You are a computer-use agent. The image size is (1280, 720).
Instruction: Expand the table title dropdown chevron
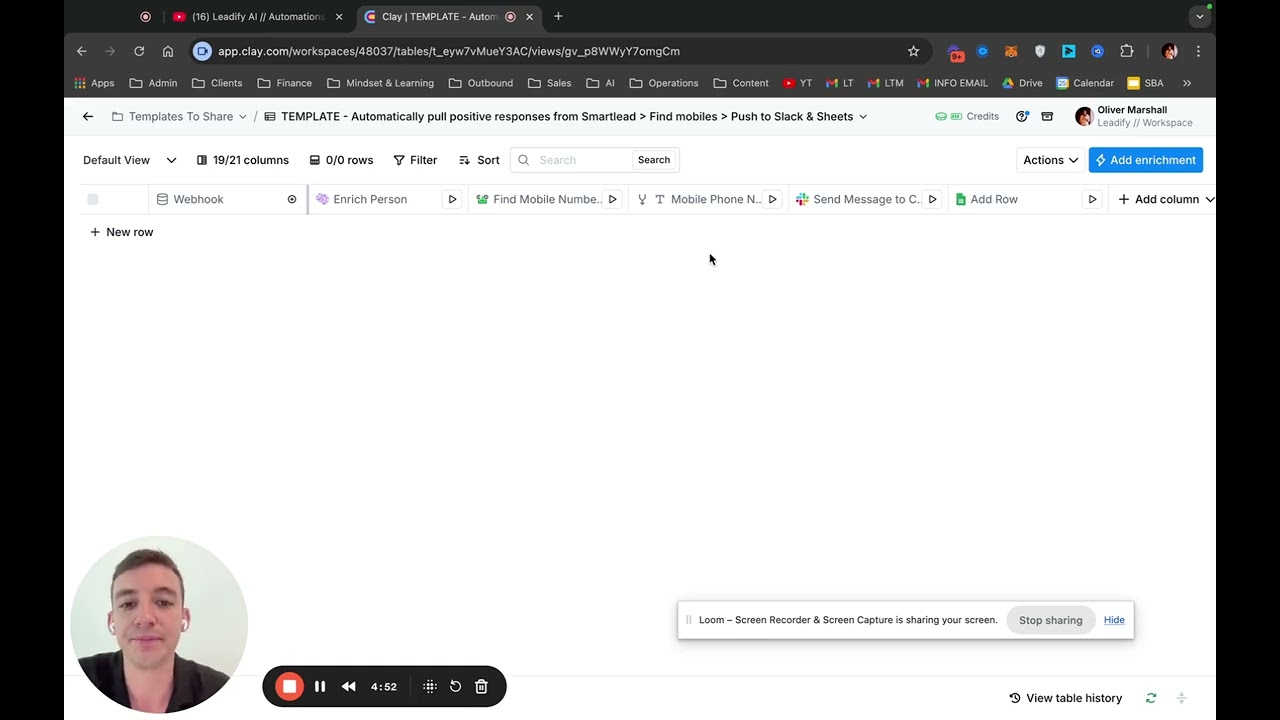tap(863, 117)
